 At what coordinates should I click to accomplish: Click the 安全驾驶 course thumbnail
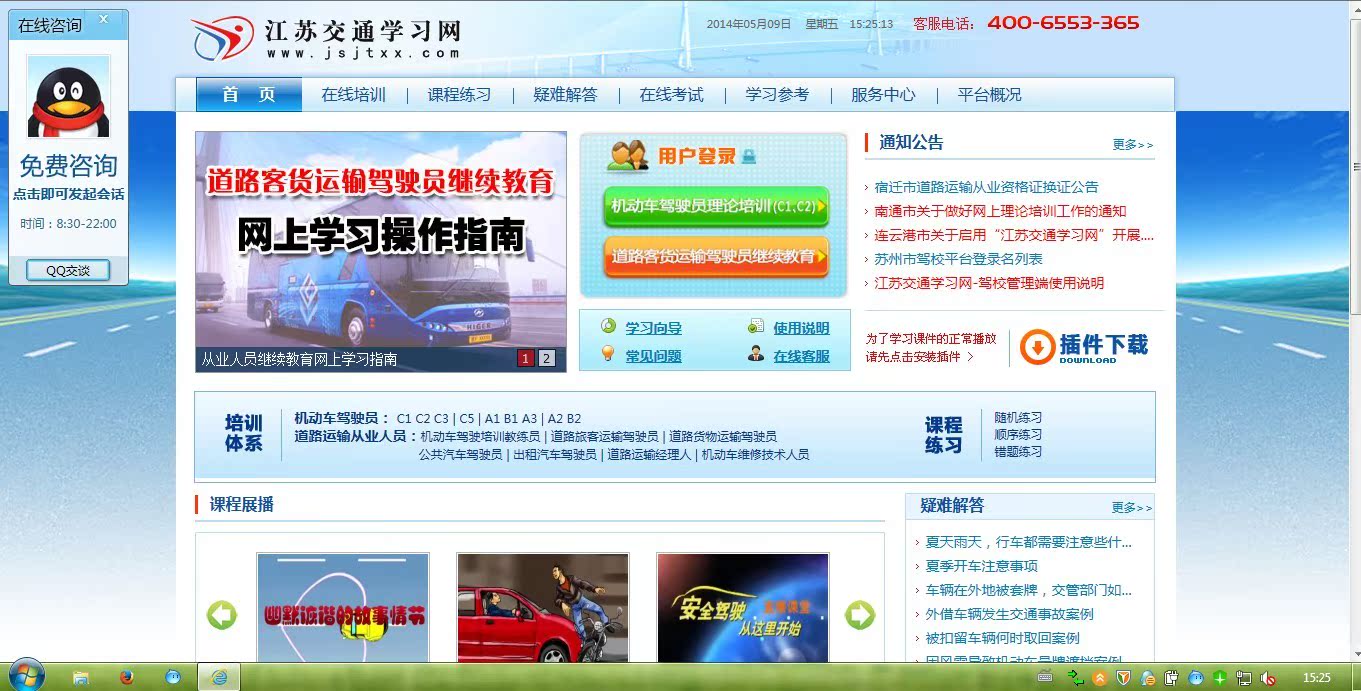point(742,605)
